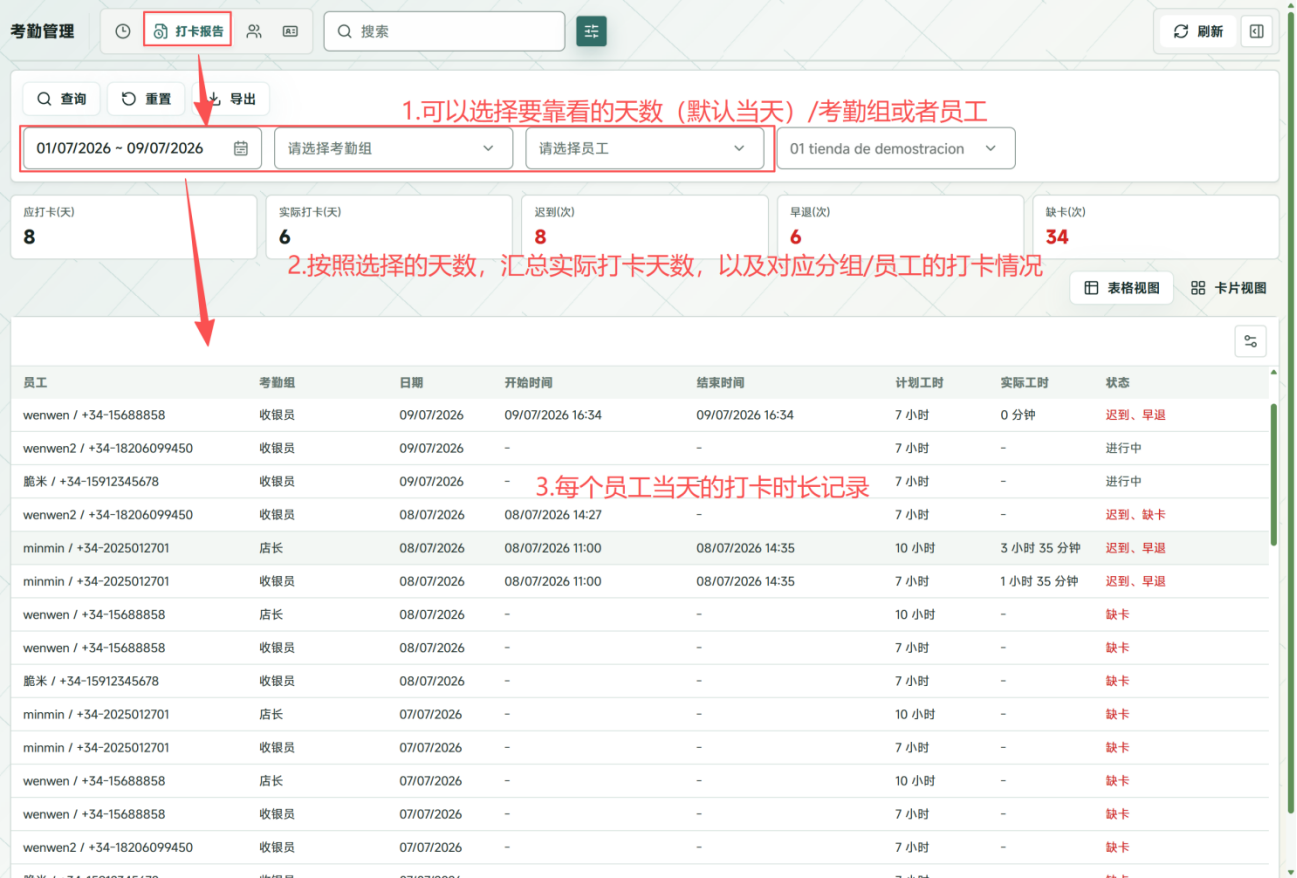1297x878 pixels.
Task: Click the 实际工时 column header
Action: 1025,383
